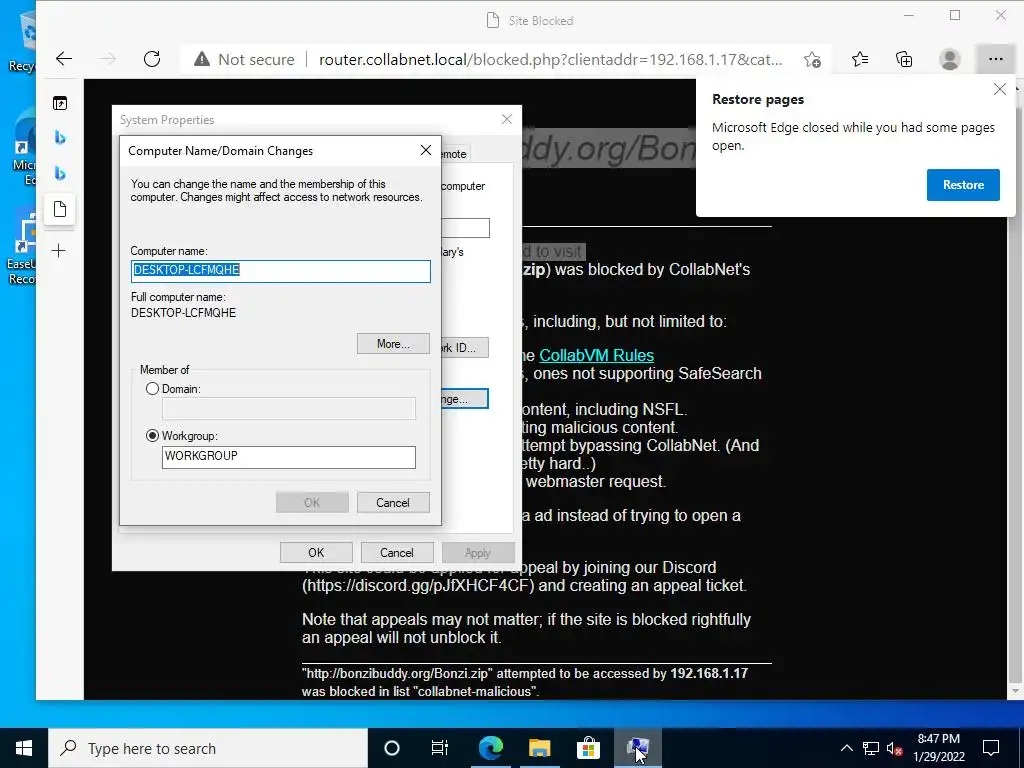Open File Explorer from taskbar
This screenshot has width=1024, height=768.
pyautogui.click(x=539, y=748)
